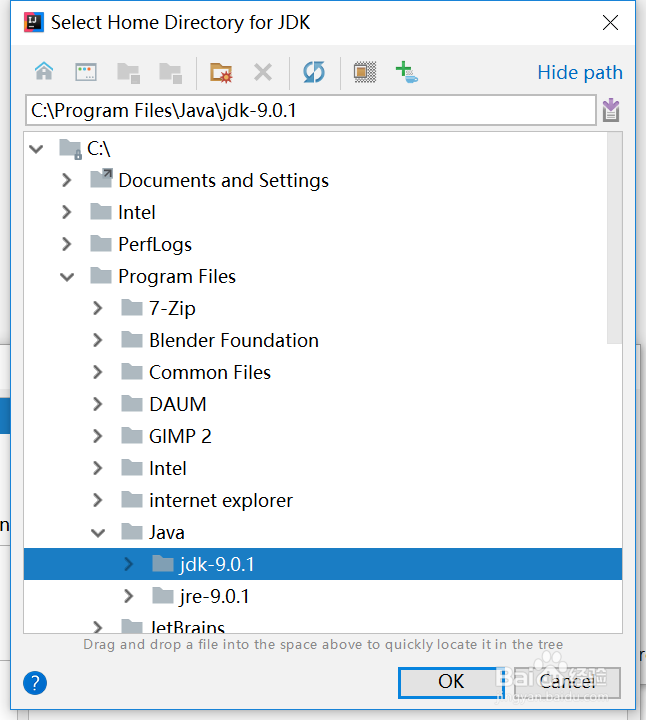Click the tree's vertical scrollbar thumb
The image size is (646, 720).
(614, 238)
